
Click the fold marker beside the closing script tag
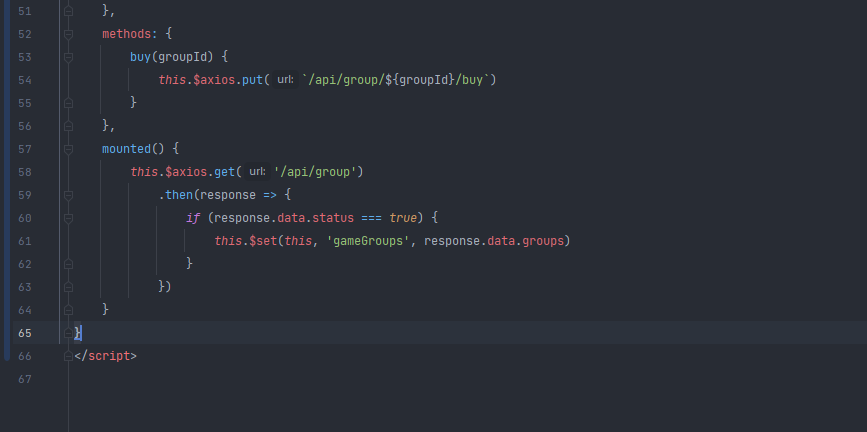click(69, 356)
